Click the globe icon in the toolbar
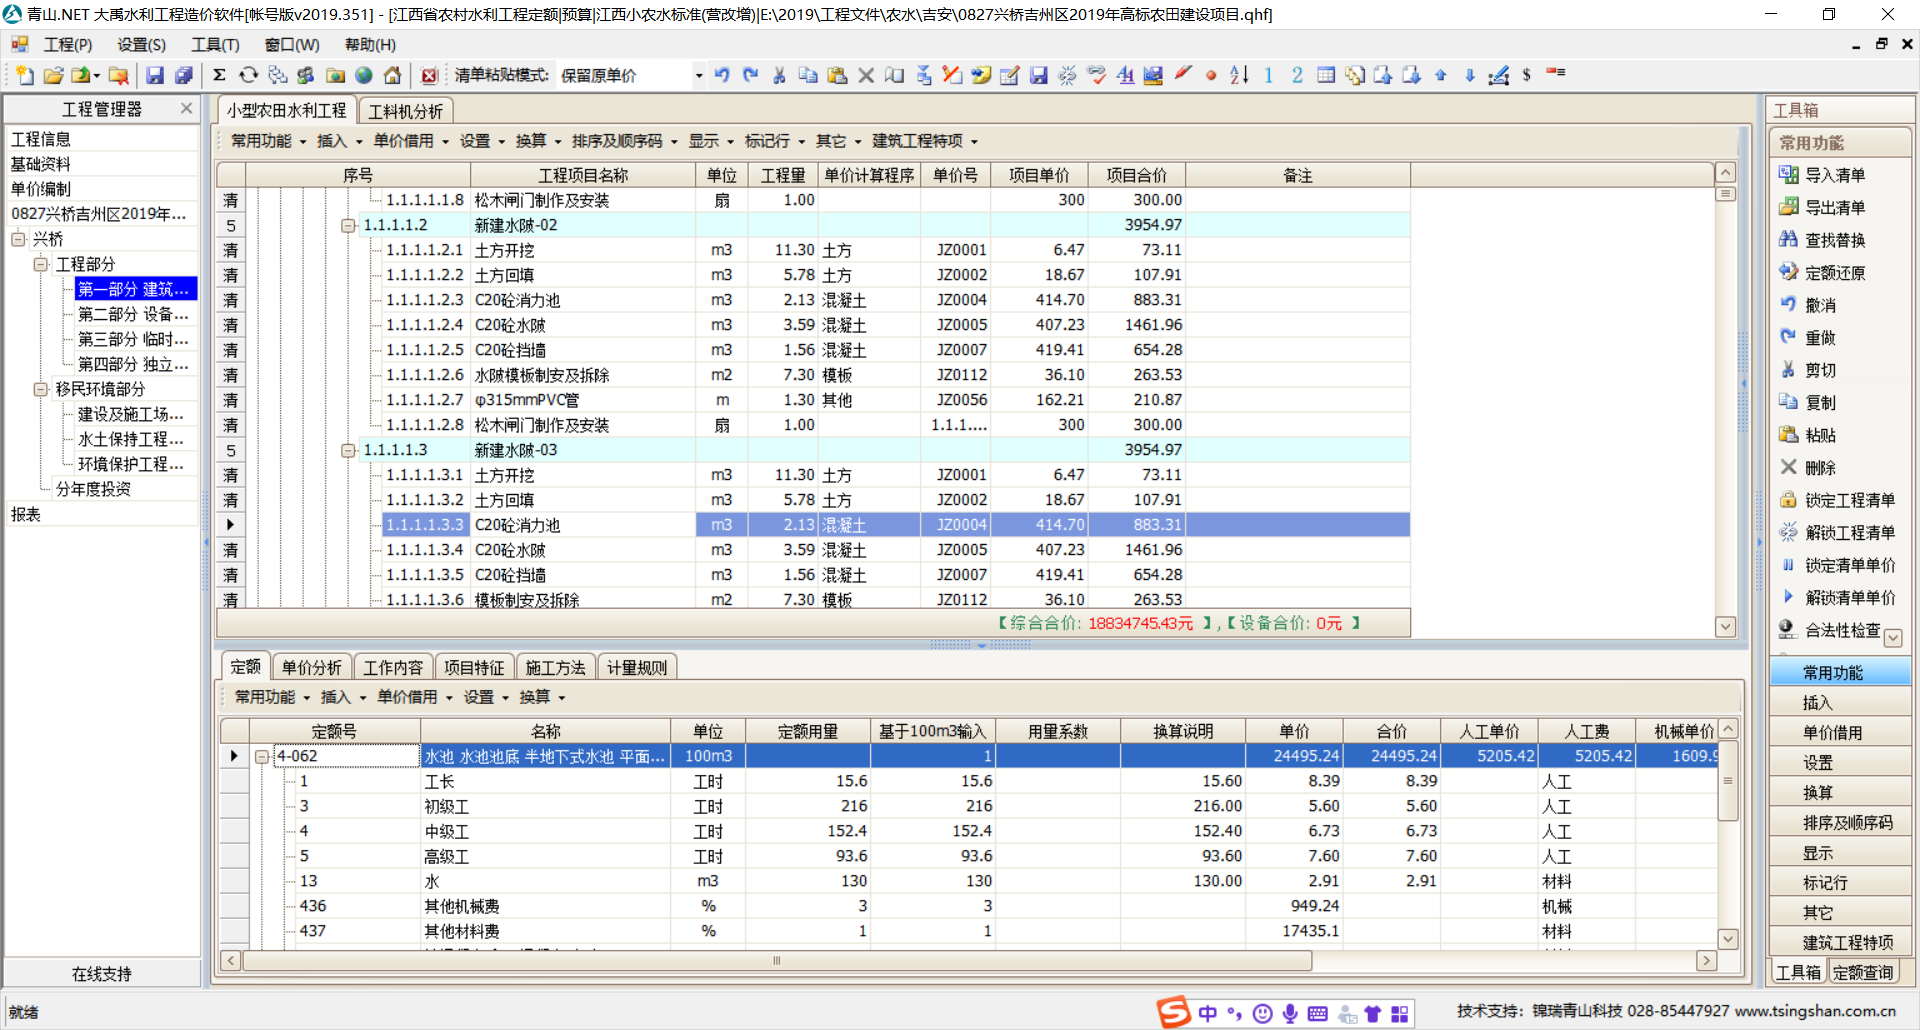1920x1030 pixels. [364, 75]
